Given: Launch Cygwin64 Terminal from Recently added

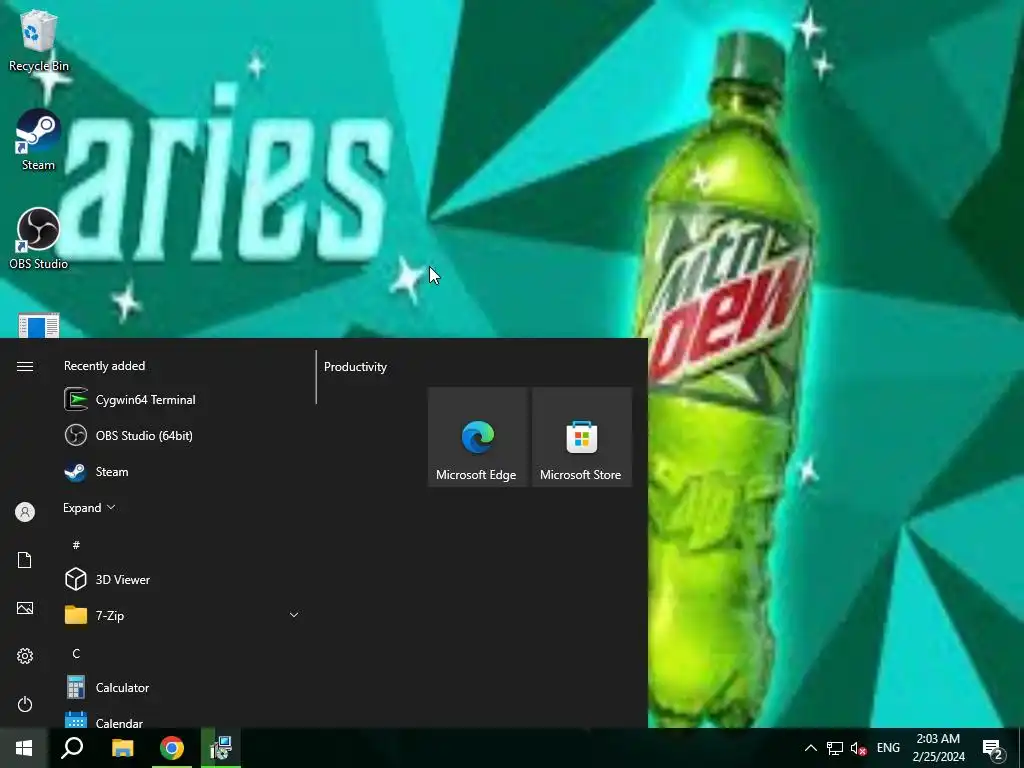Looking at the screenshot, I should (x=183, y=400).
